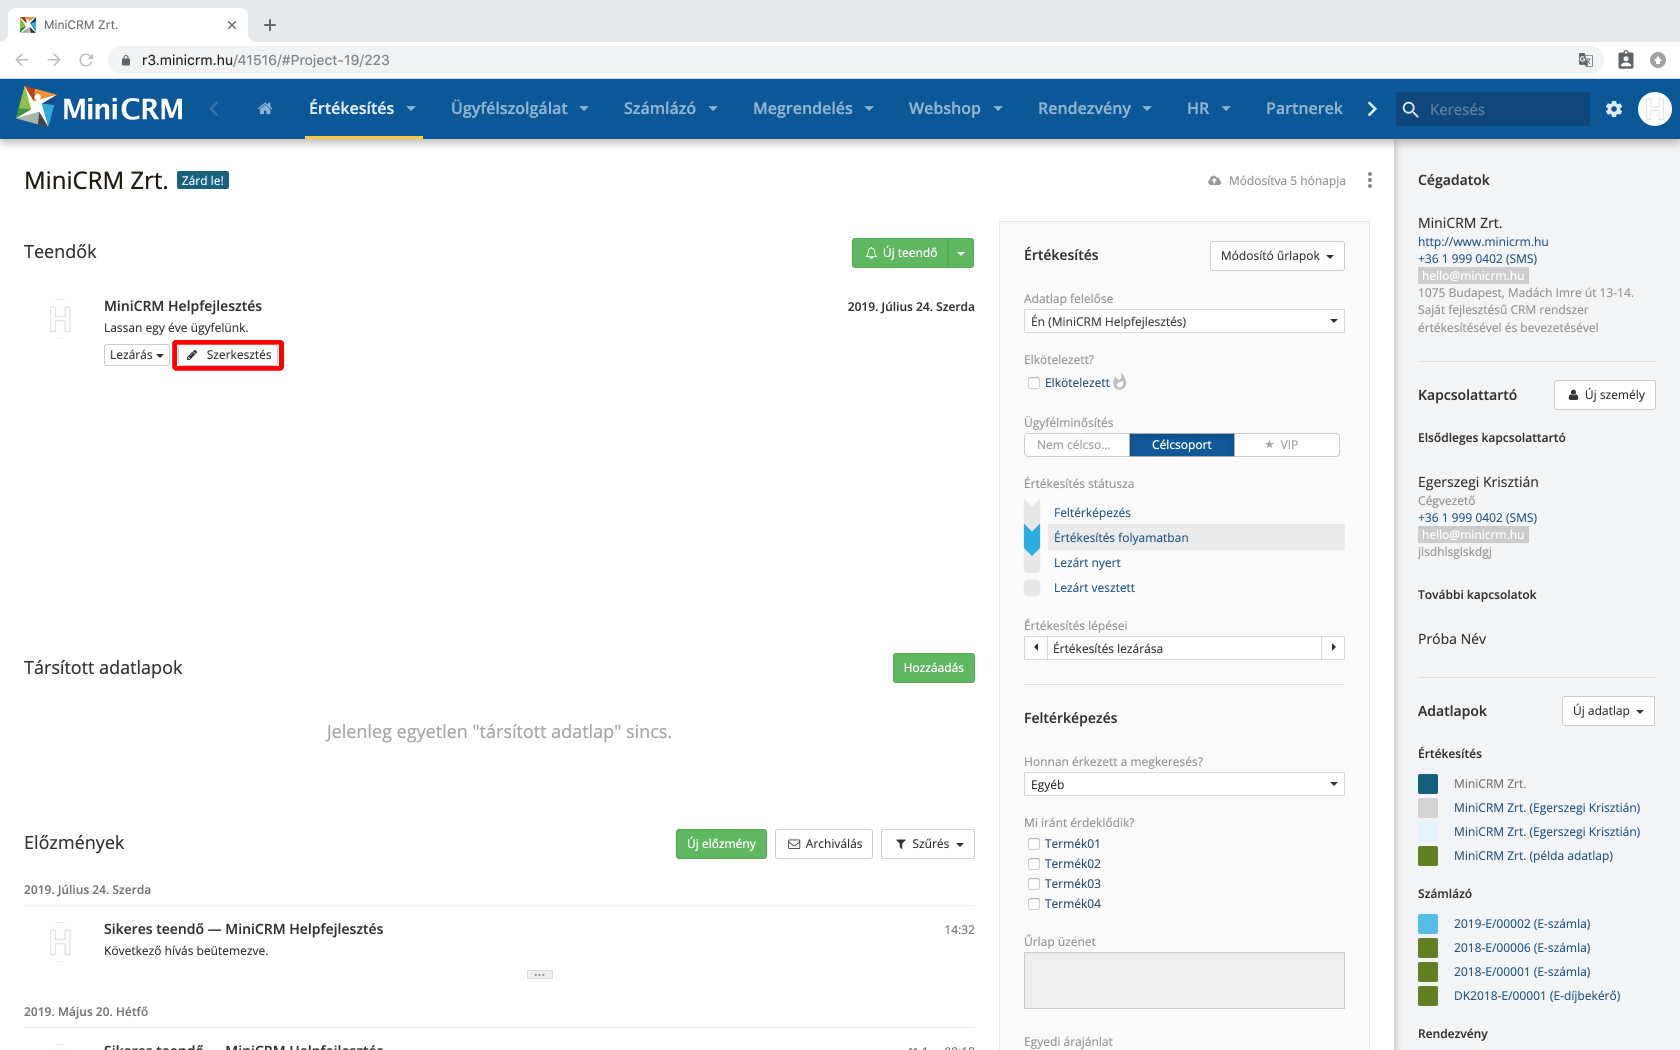Click the MiniCRM logo
Screen dimensions: 1680x1050
[101, 108]
